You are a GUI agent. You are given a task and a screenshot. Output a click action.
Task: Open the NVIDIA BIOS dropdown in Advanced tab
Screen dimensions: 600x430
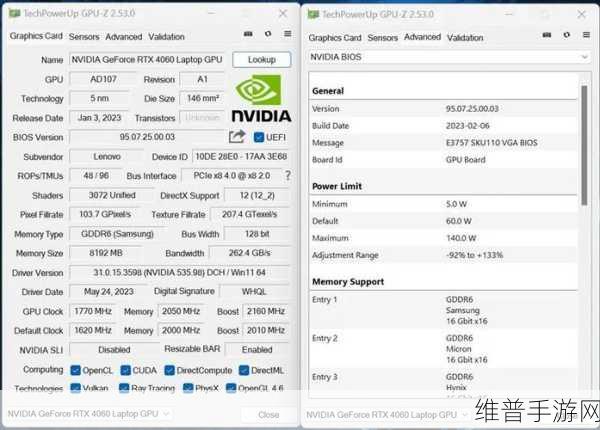point(448,57)
